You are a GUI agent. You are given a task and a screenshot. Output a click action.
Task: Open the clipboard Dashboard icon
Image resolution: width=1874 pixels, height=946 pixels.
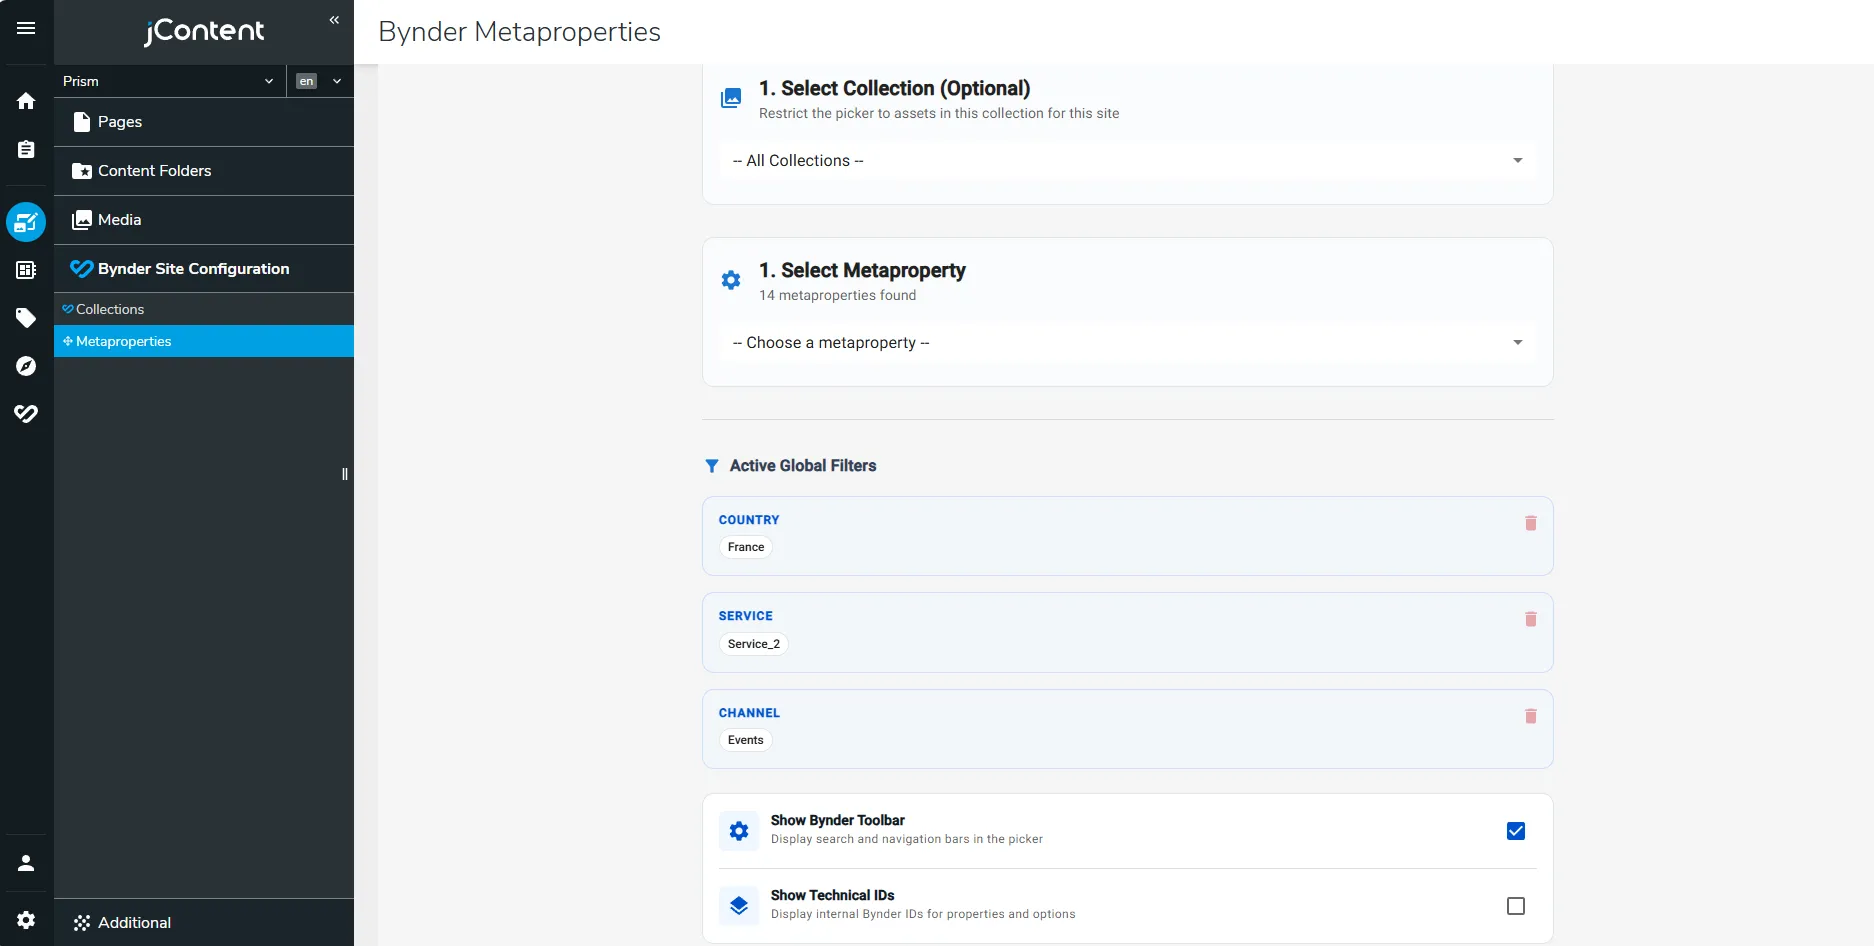26,149
